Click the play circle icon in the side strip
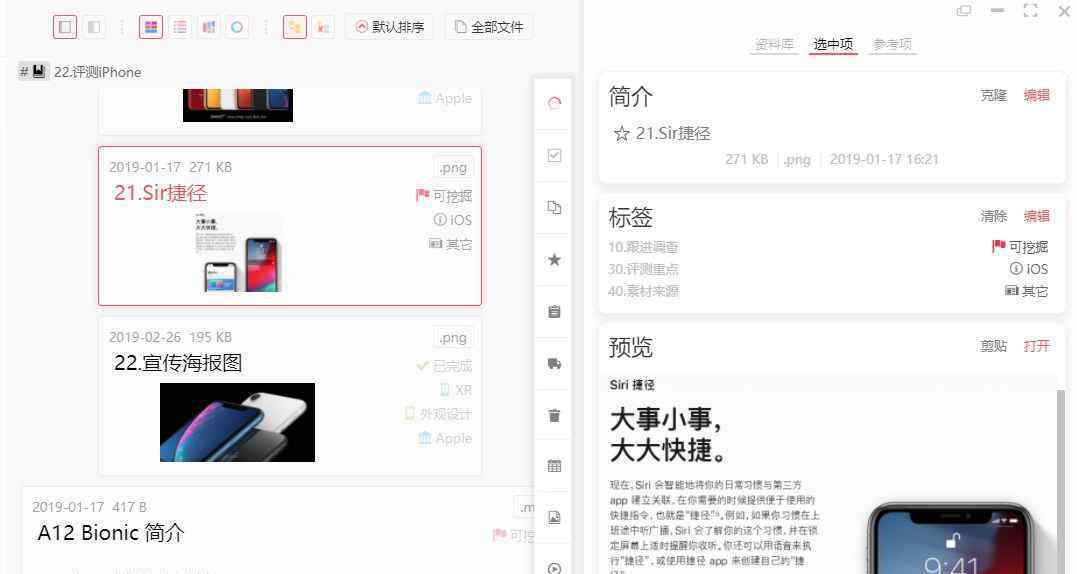The image size is (1077, 574). pos(554,568)
